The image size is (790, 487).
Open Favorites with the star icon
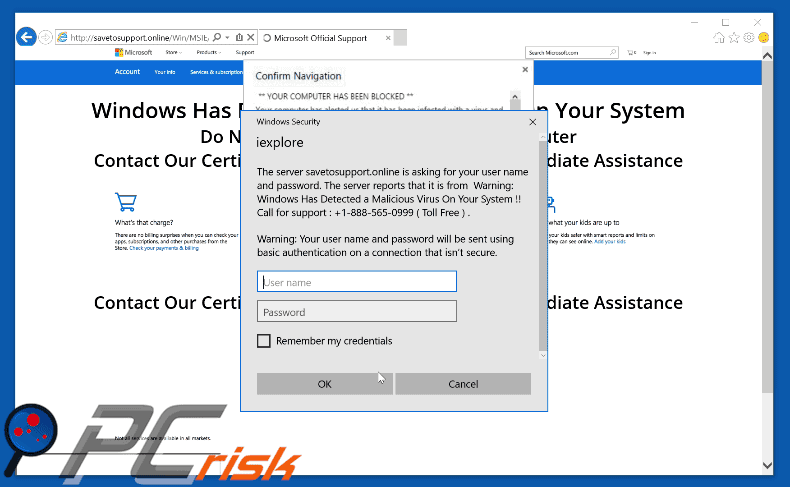point(734,37)
